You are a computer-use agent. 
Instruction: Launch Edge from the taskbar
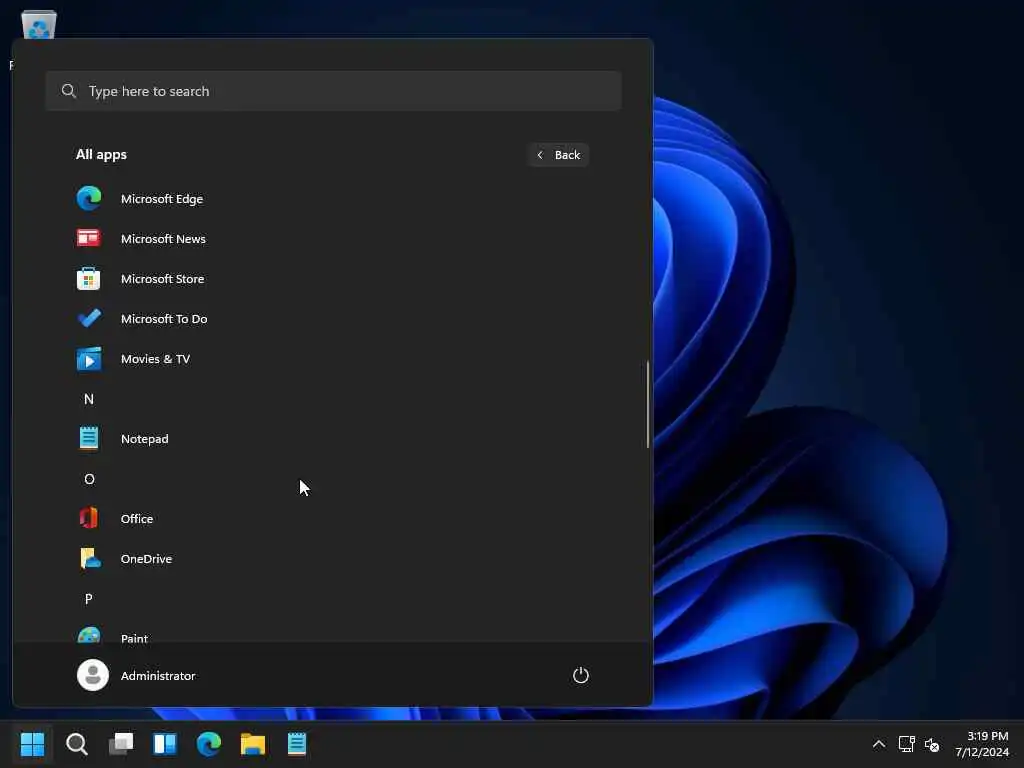[209, 744]
